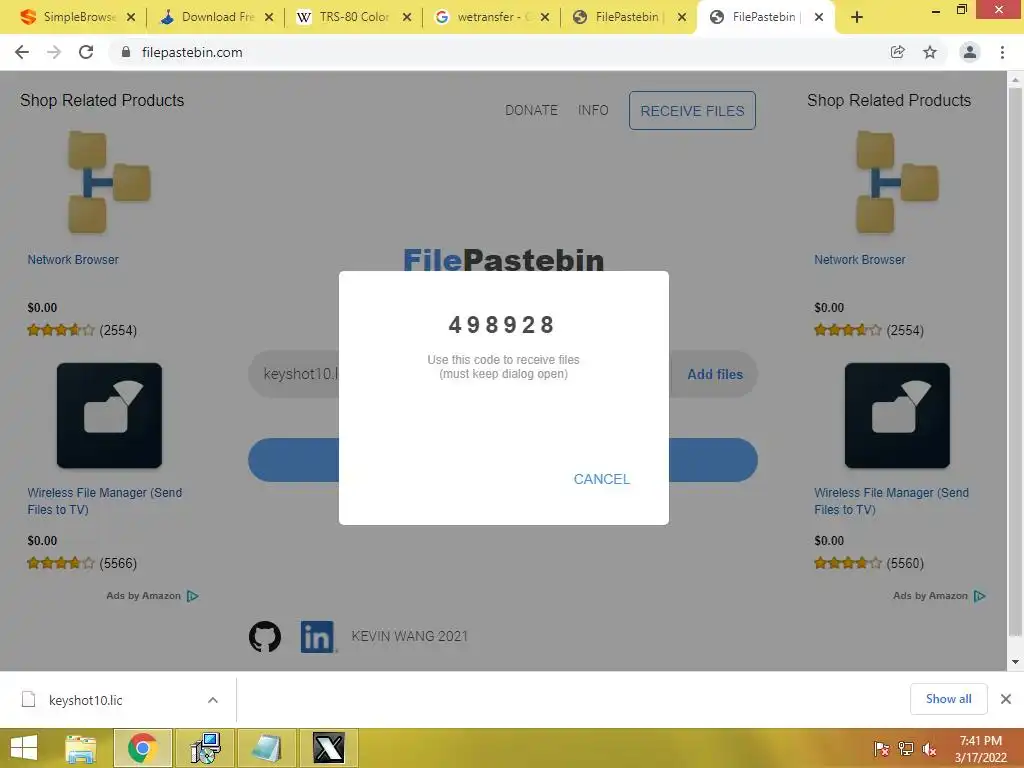Open right Wireless File Manager link
The height and width of the screenshot is (768, 1024).
pos(891,501)
